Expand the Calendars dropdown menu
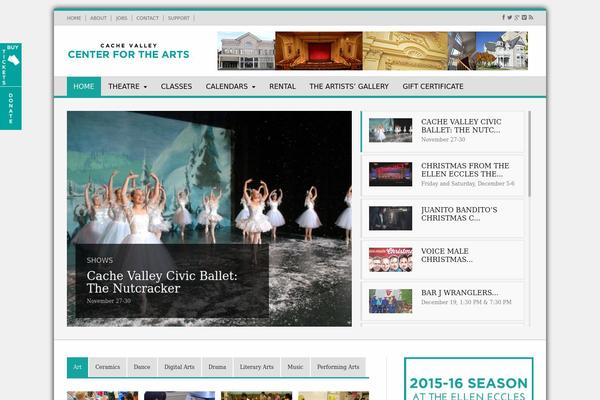This screenshot has height=400, width=600. pos(230,87)
